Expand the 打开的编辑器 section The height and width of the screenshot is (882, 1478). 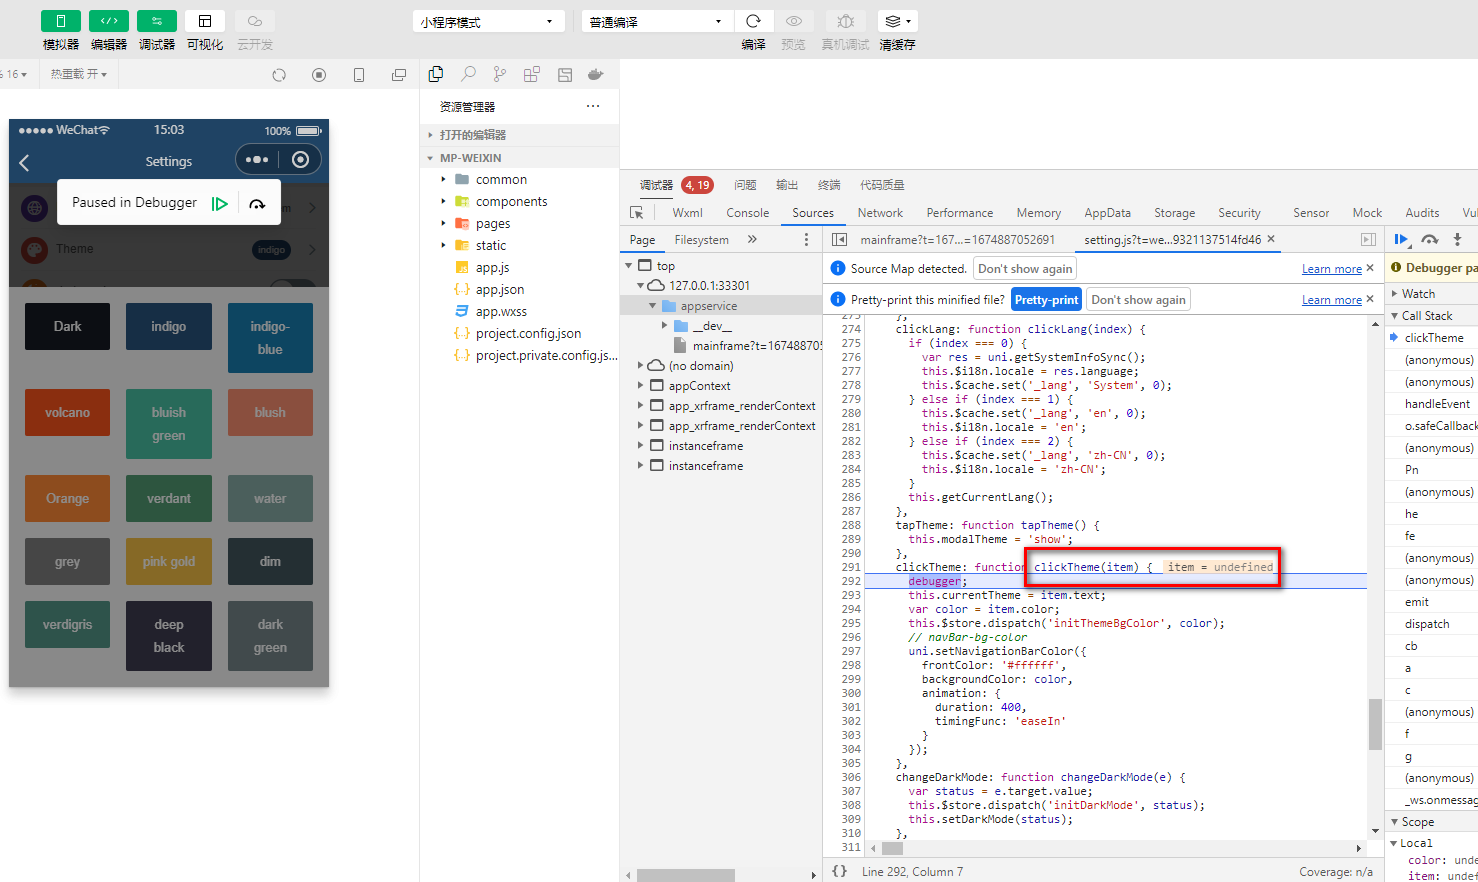click(x=519, y=135)
